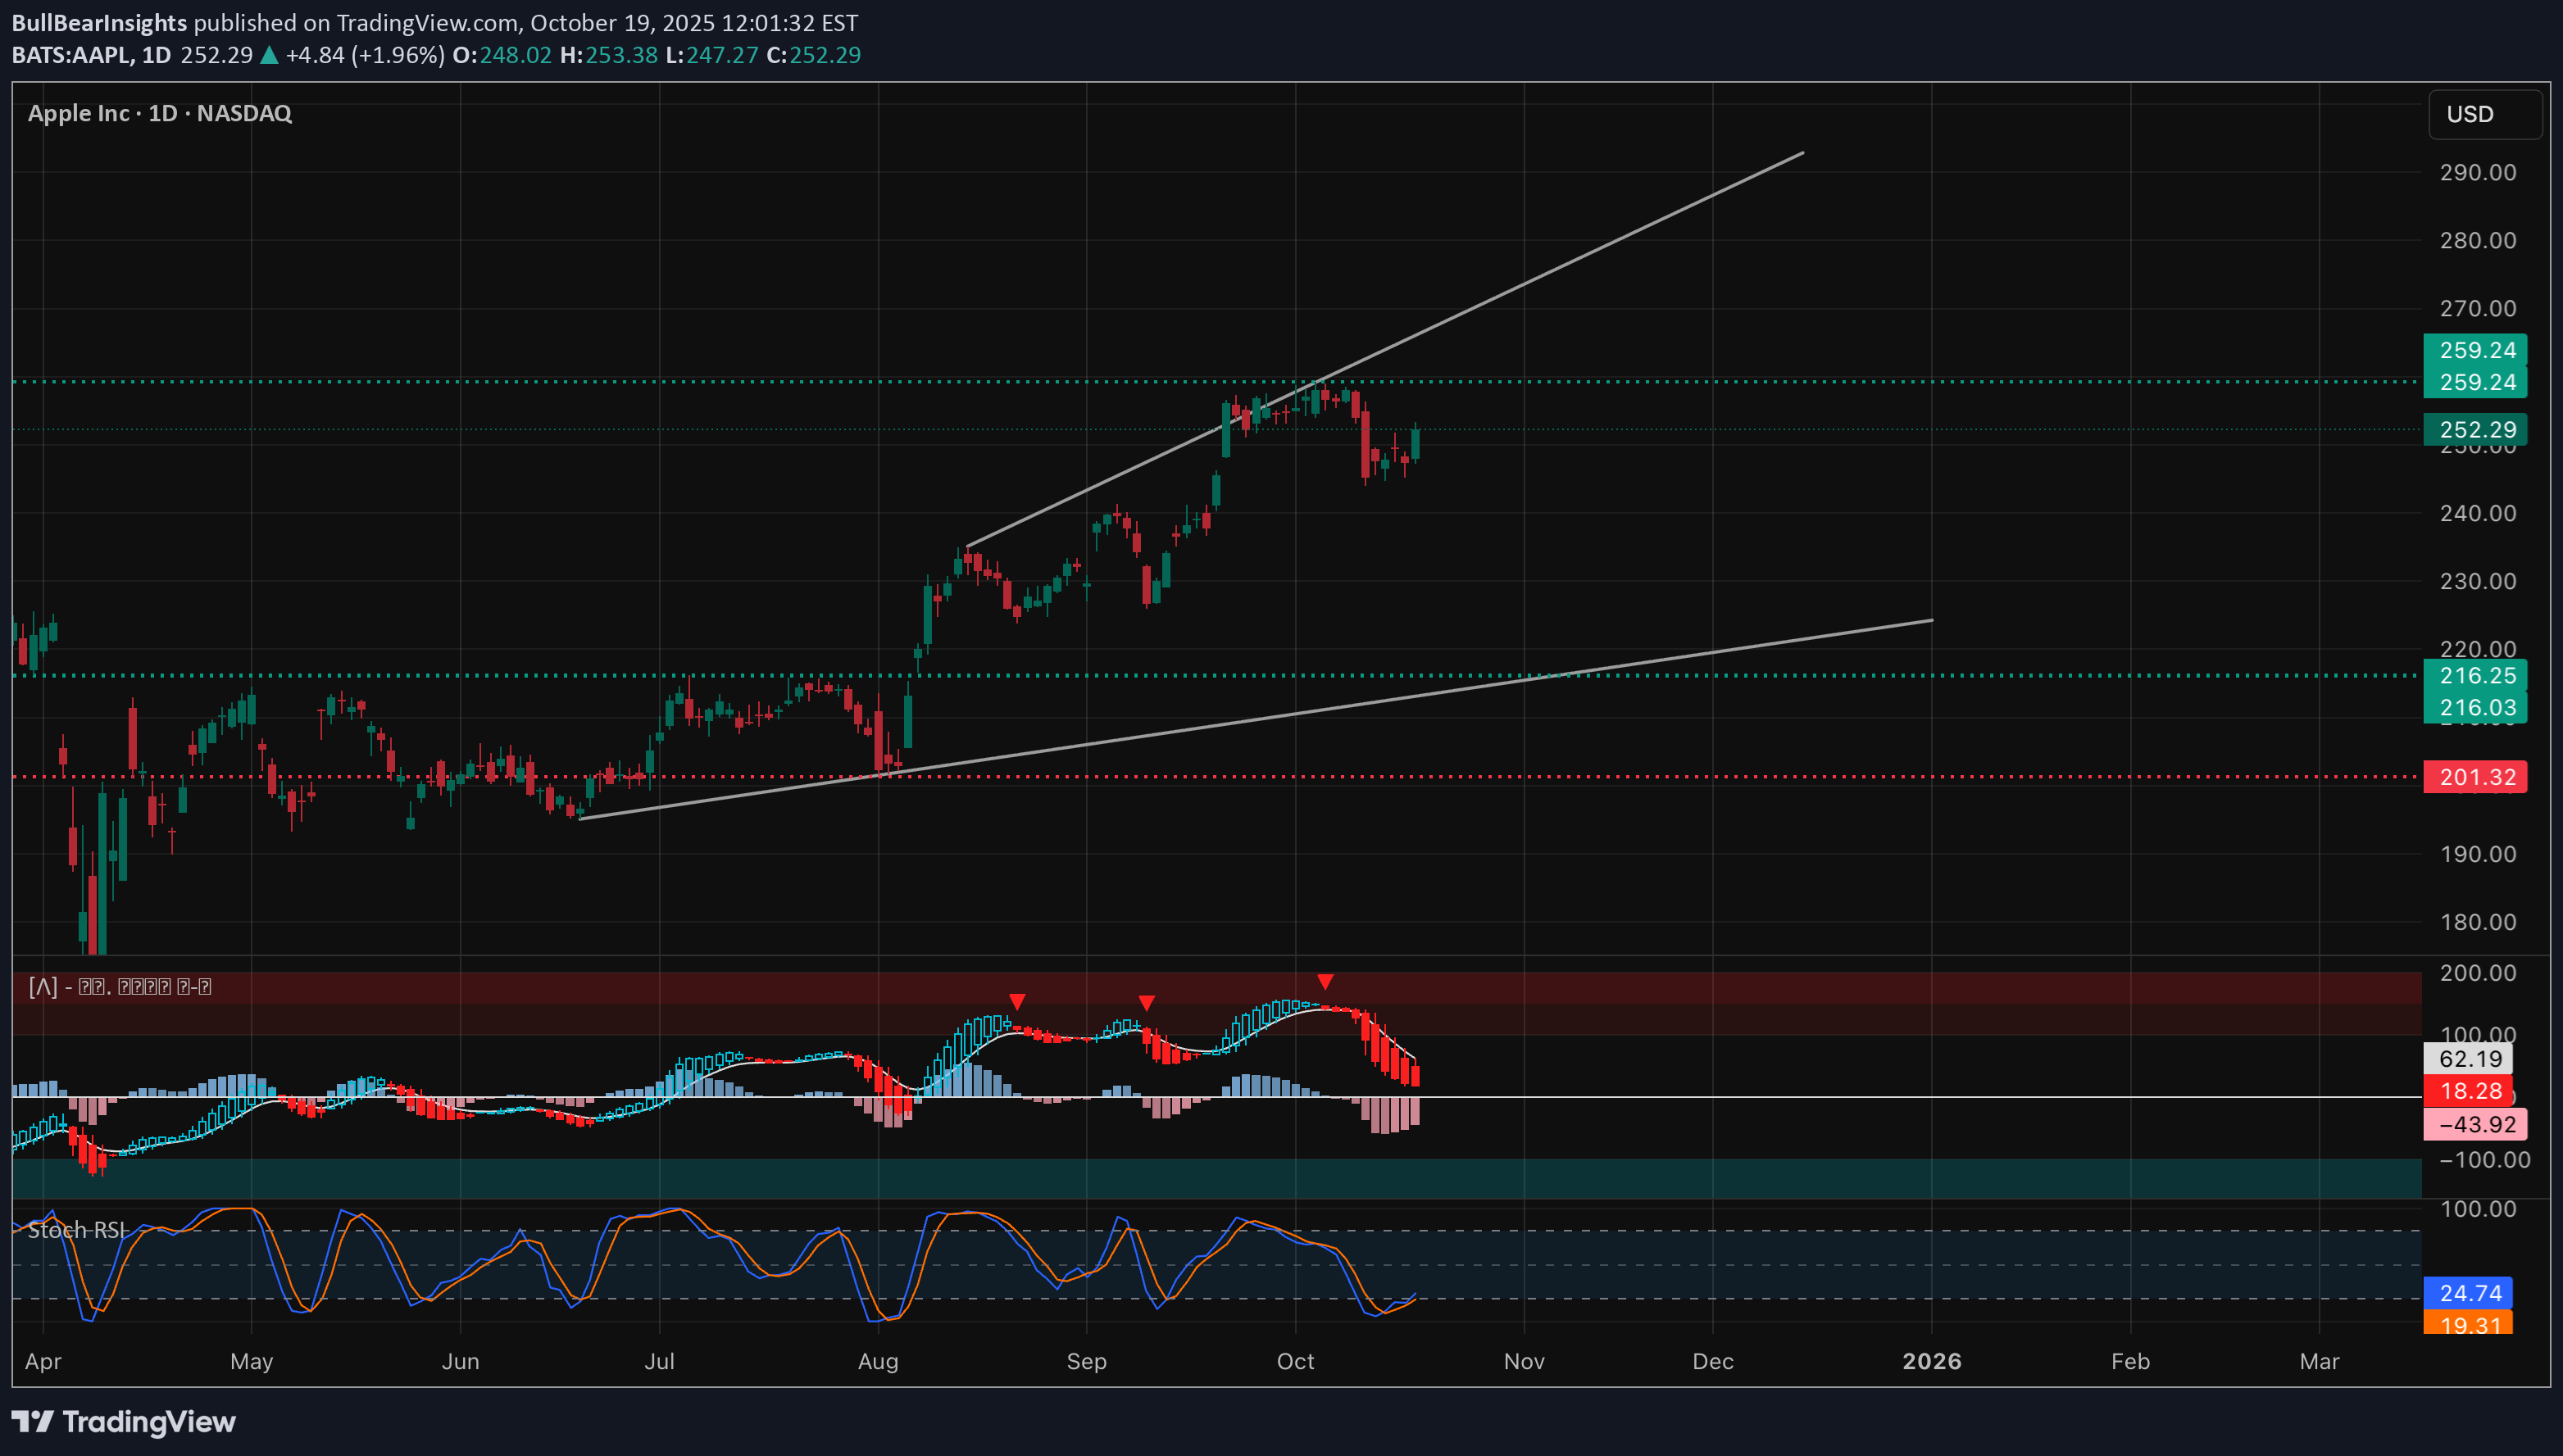Click the 290.00 tick on price axis
The image size is (2563, 1456).
2477,172
